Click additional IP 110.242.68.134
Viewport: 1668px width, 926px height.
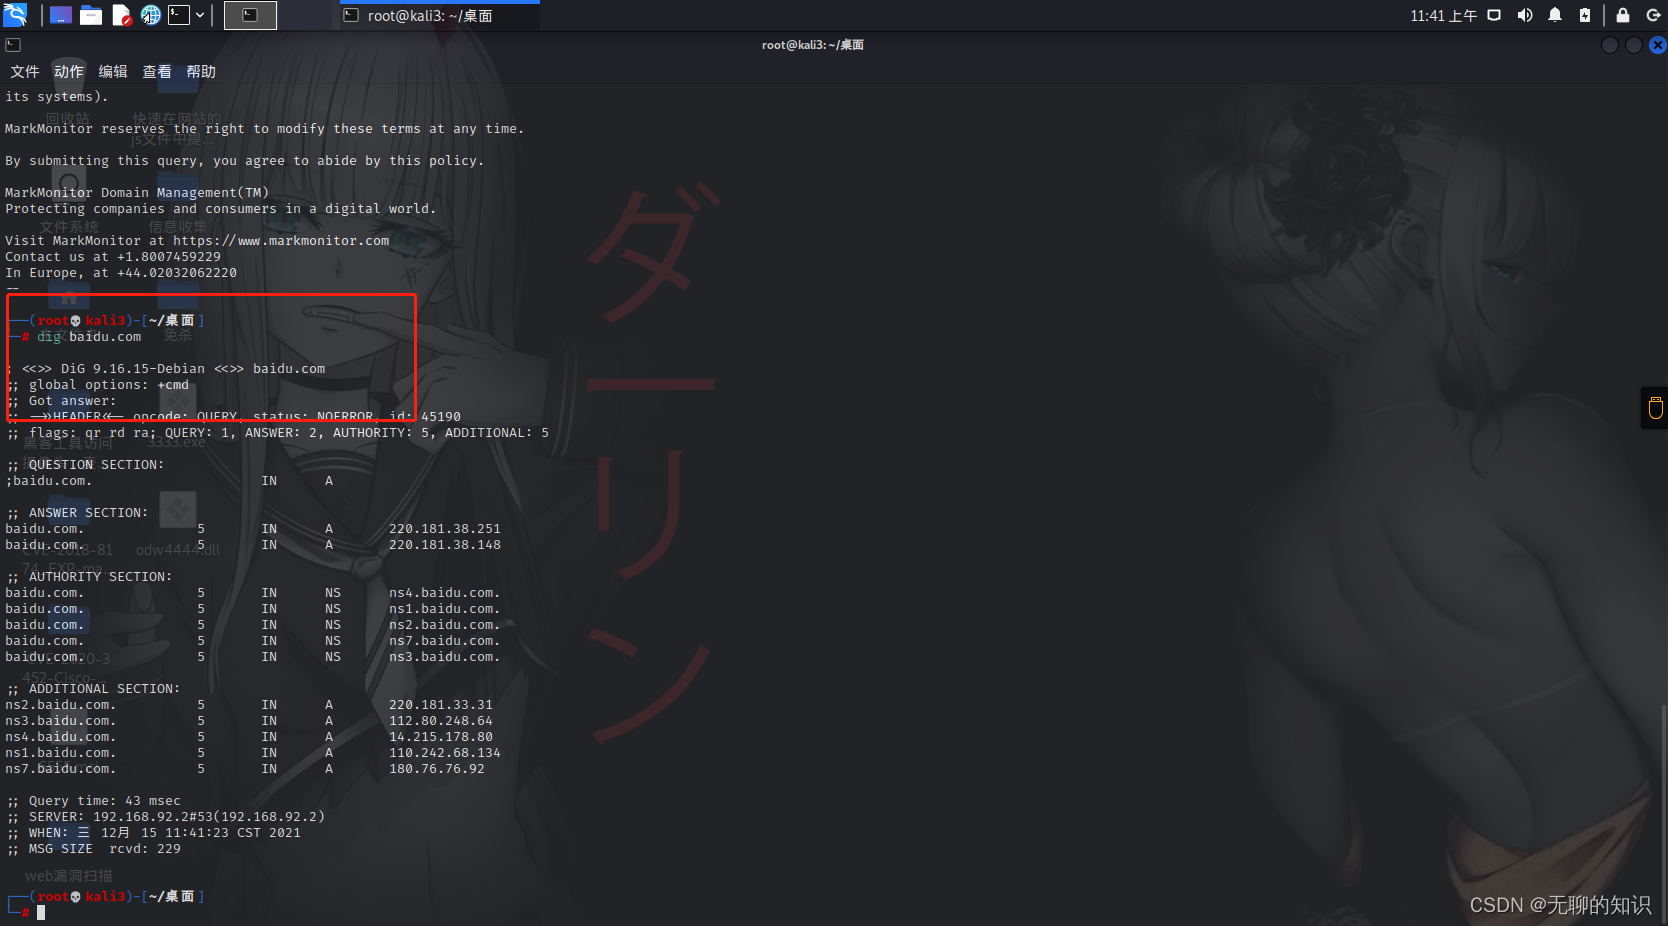[x=445, y=753]
